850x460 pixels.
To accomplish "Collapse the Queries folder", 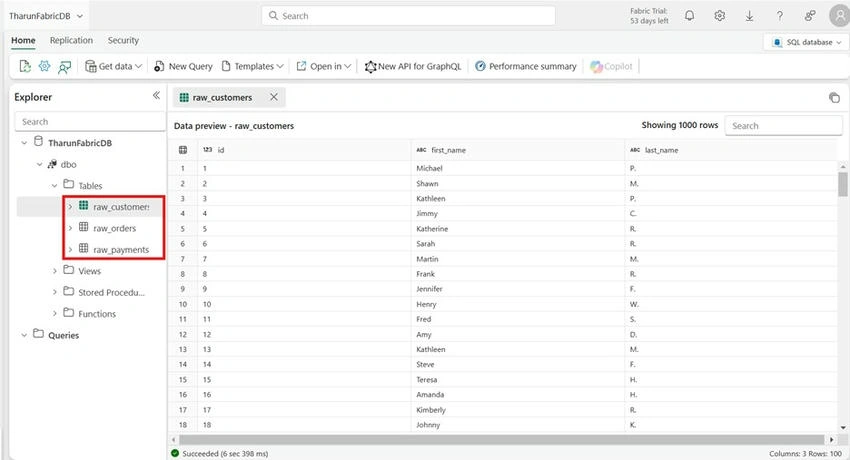I will 24,335.
